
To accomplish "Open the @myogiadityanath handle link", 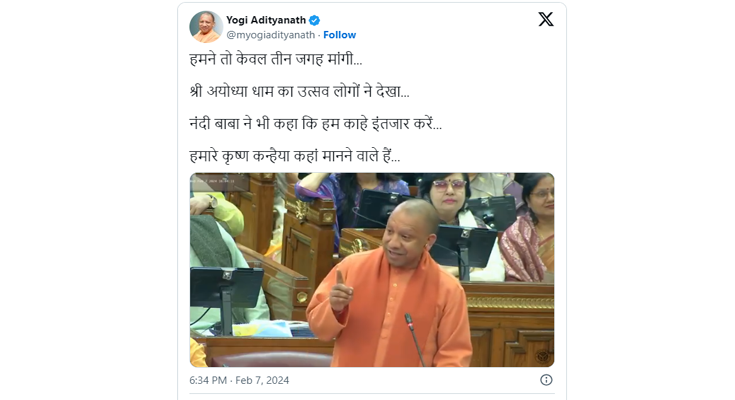I will tap(270, 35).
